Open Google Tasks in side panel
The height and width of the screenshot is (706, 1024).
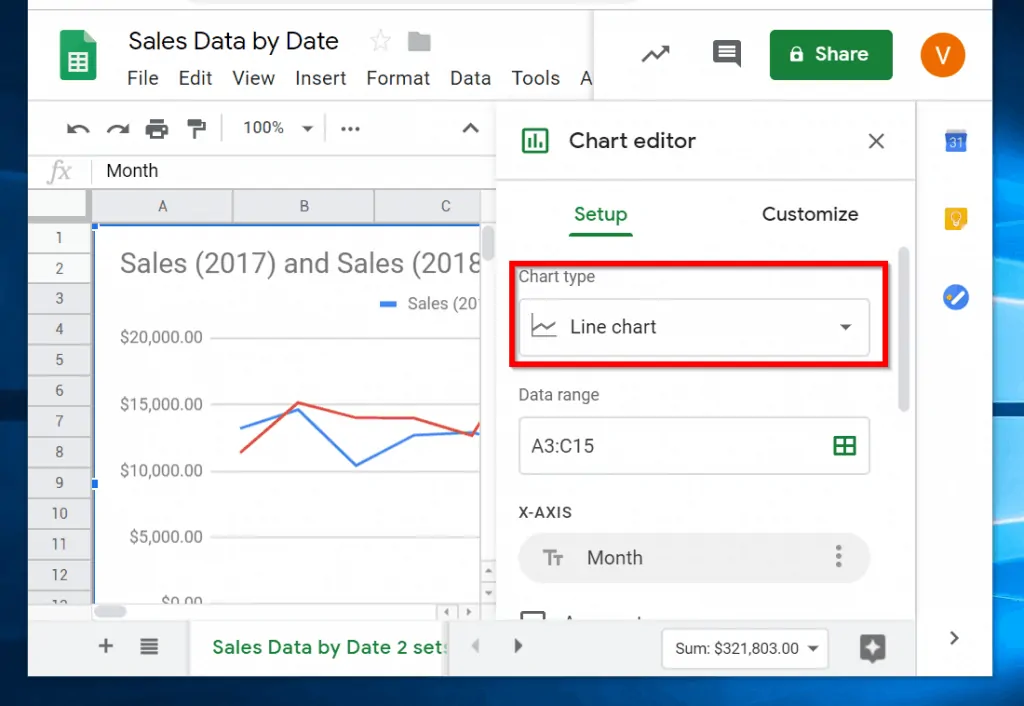click(955, 297)
